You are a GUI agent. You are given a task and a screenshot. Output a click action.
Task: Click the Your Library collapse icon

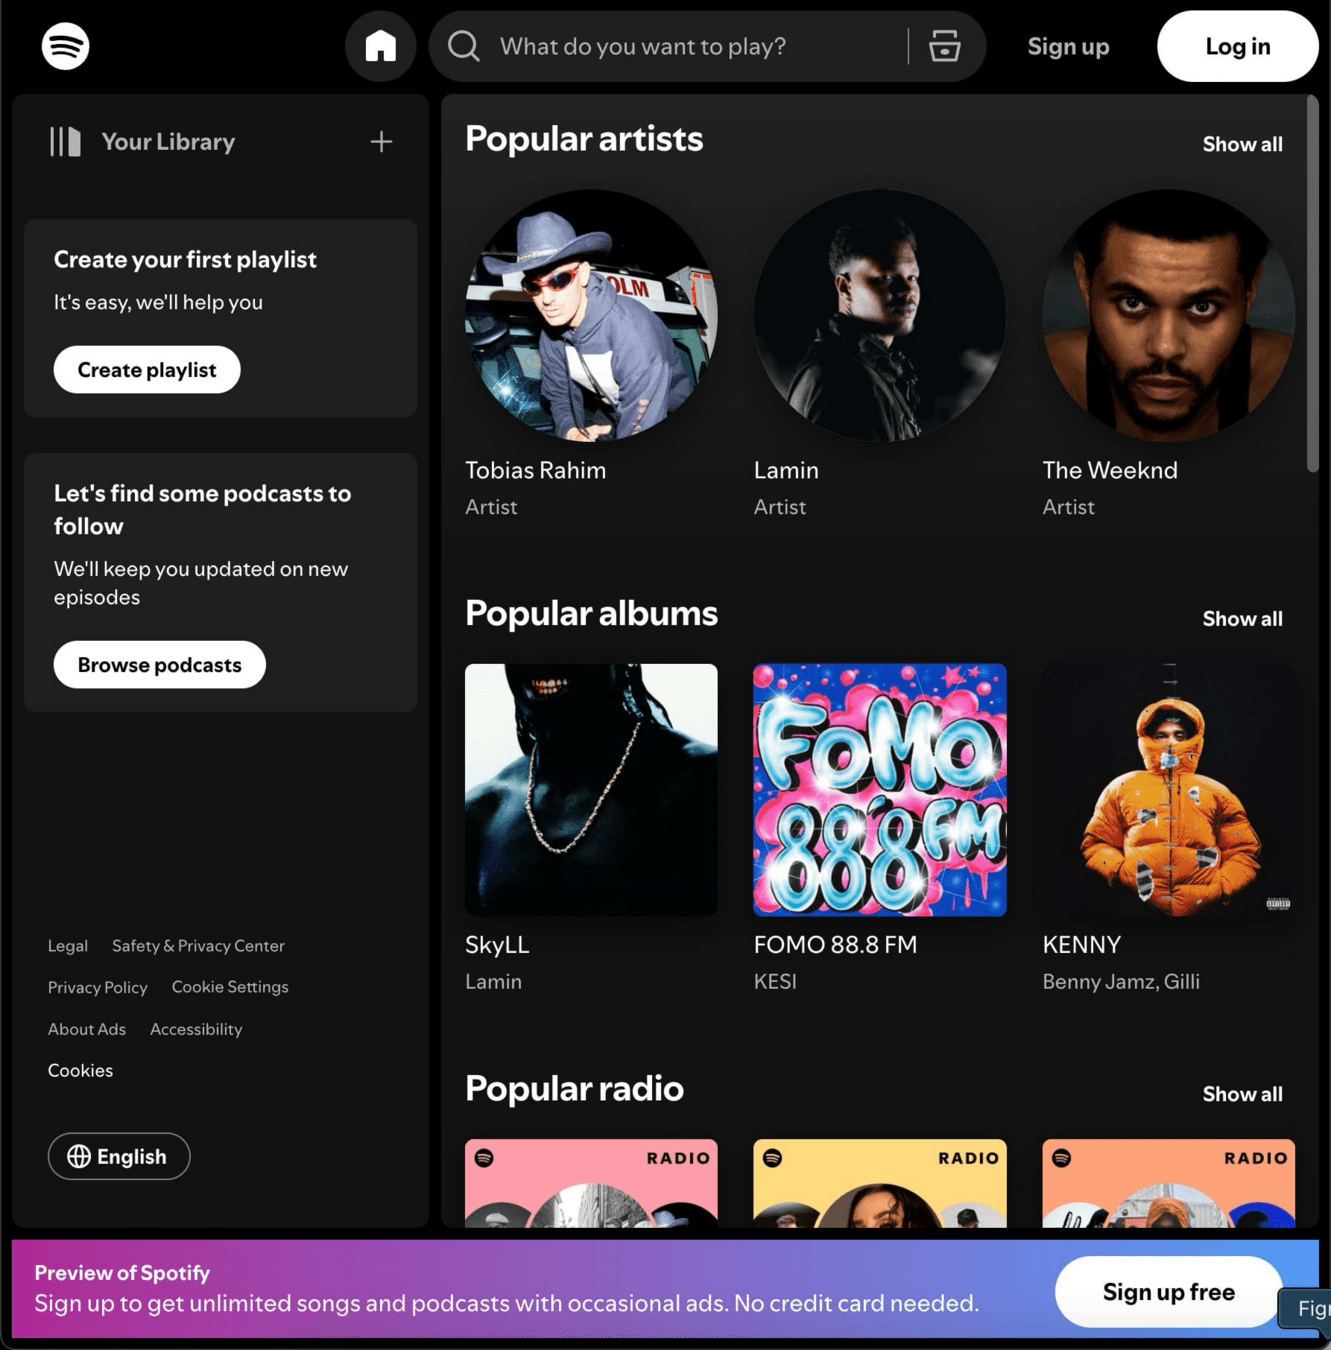click(x=65, y=141)
